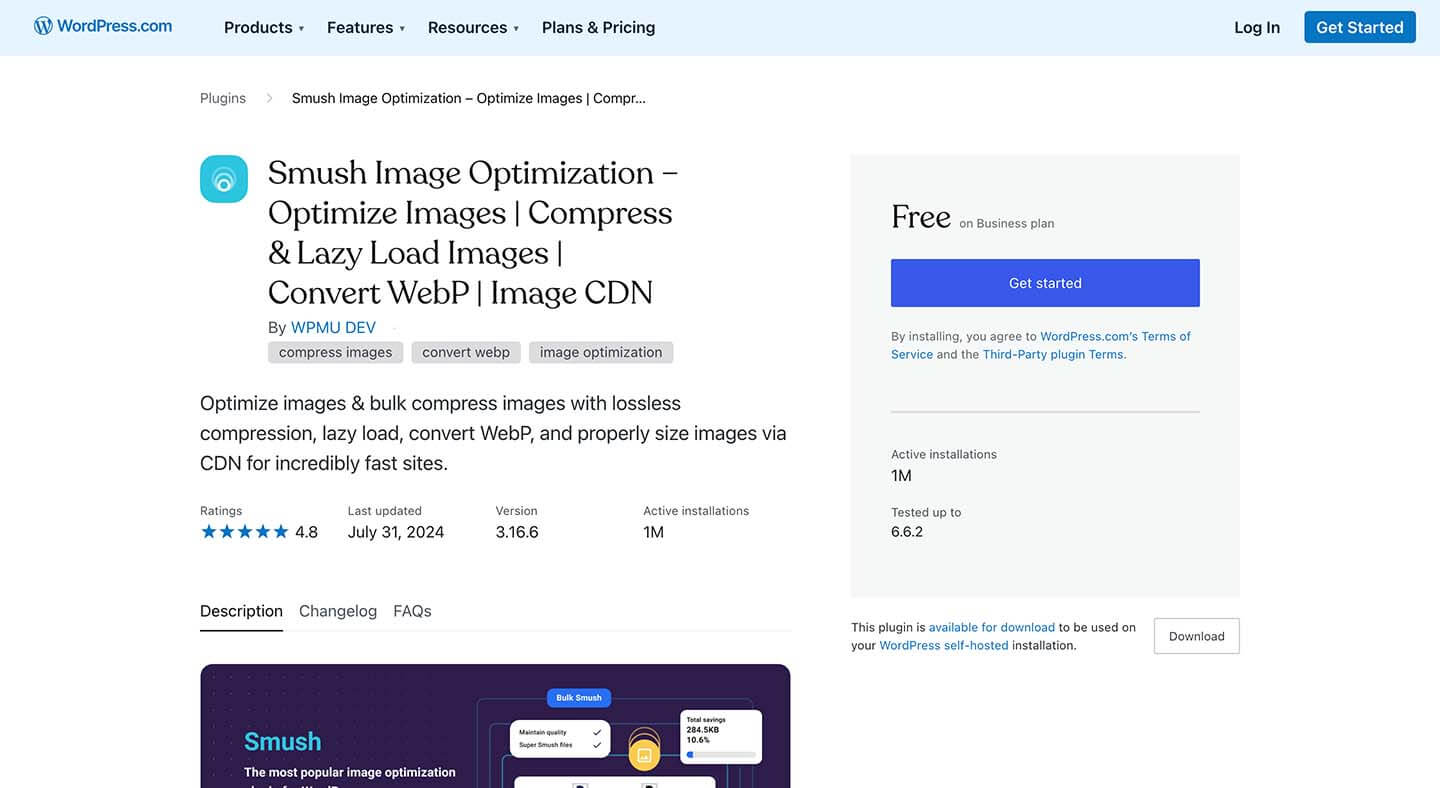Click the breadcrumb chevron separator
The image size is (1440, 788).
click(x=269, y=98)
